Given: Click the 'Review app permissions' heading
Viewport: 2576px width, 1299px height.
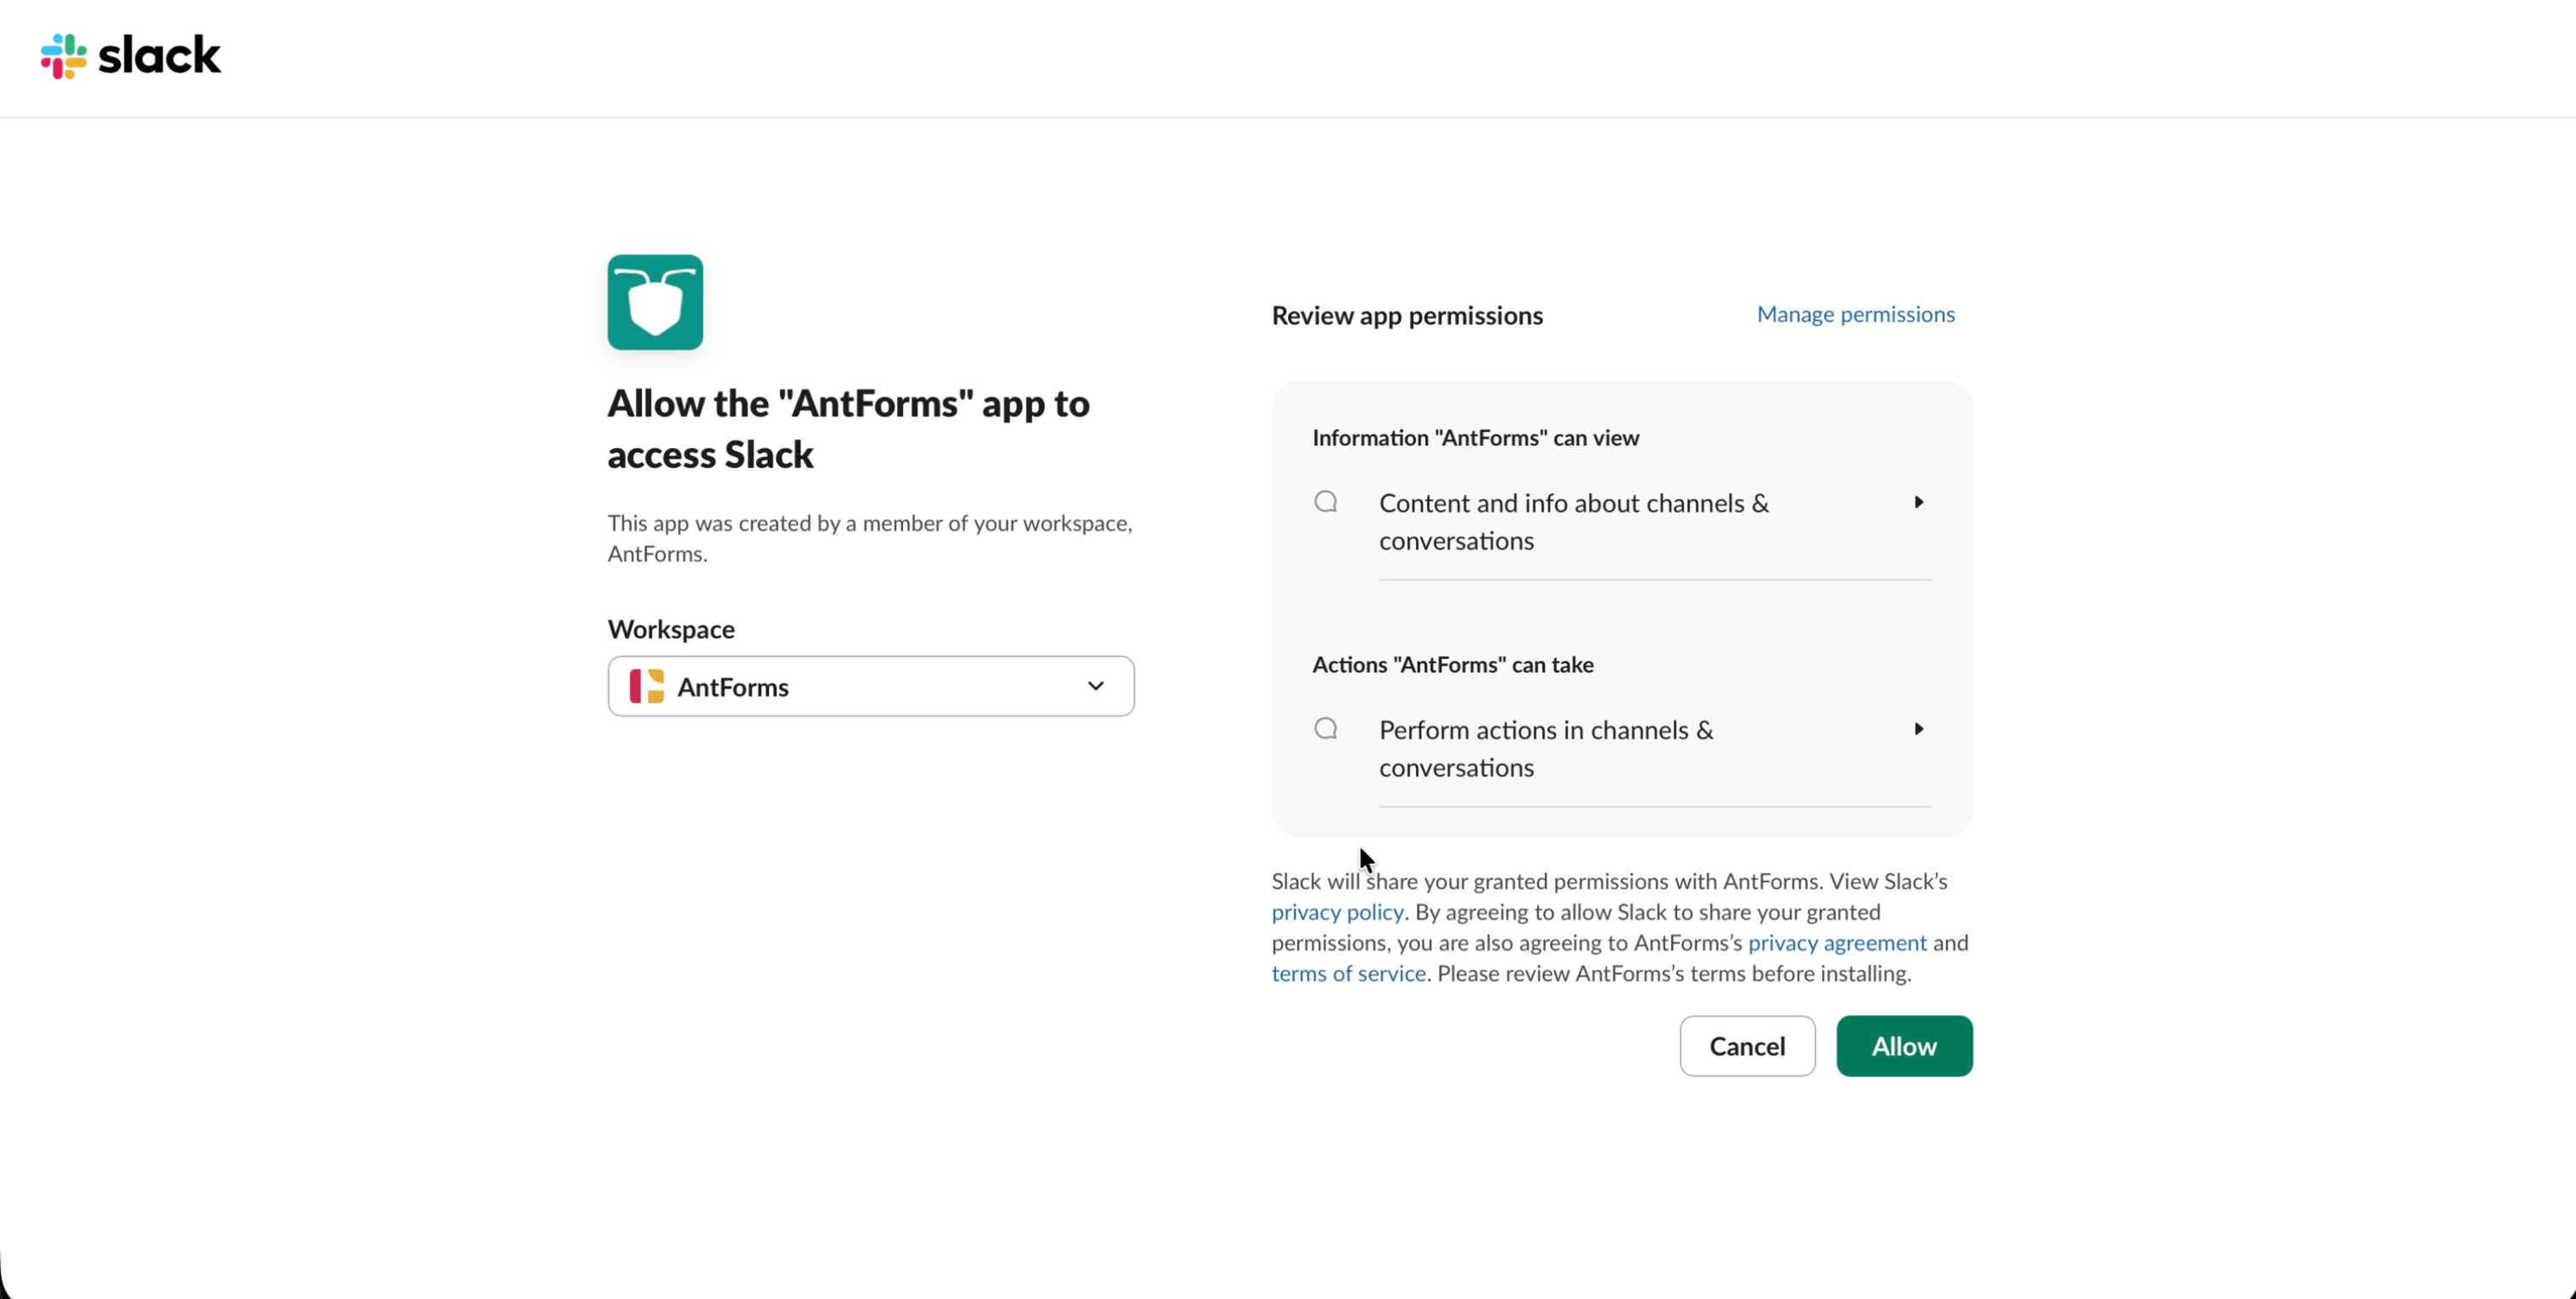Looking at the screenshot, I should (1407, 316).
